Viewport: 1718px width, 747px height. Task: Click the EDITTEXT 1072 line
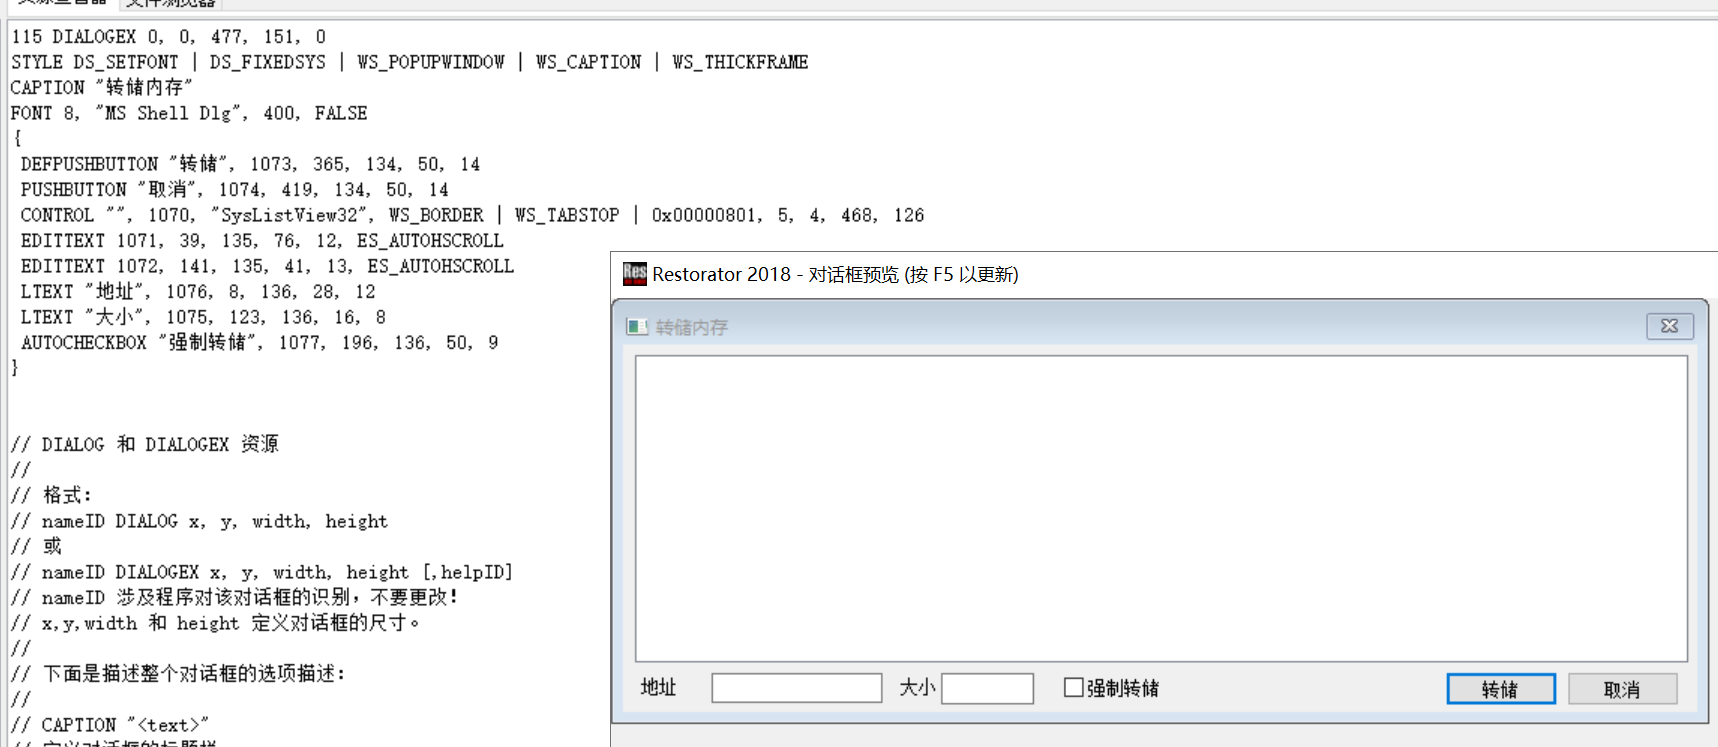[x=267, y=266]
